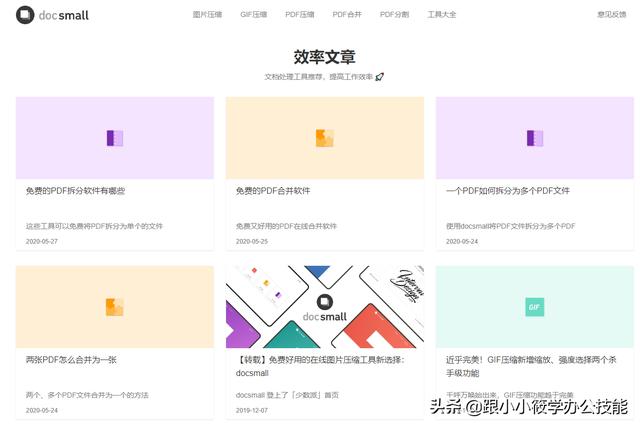640x427 pixels.
Task: Open article 免费的PDF合并软件
Action: [273, 191]
